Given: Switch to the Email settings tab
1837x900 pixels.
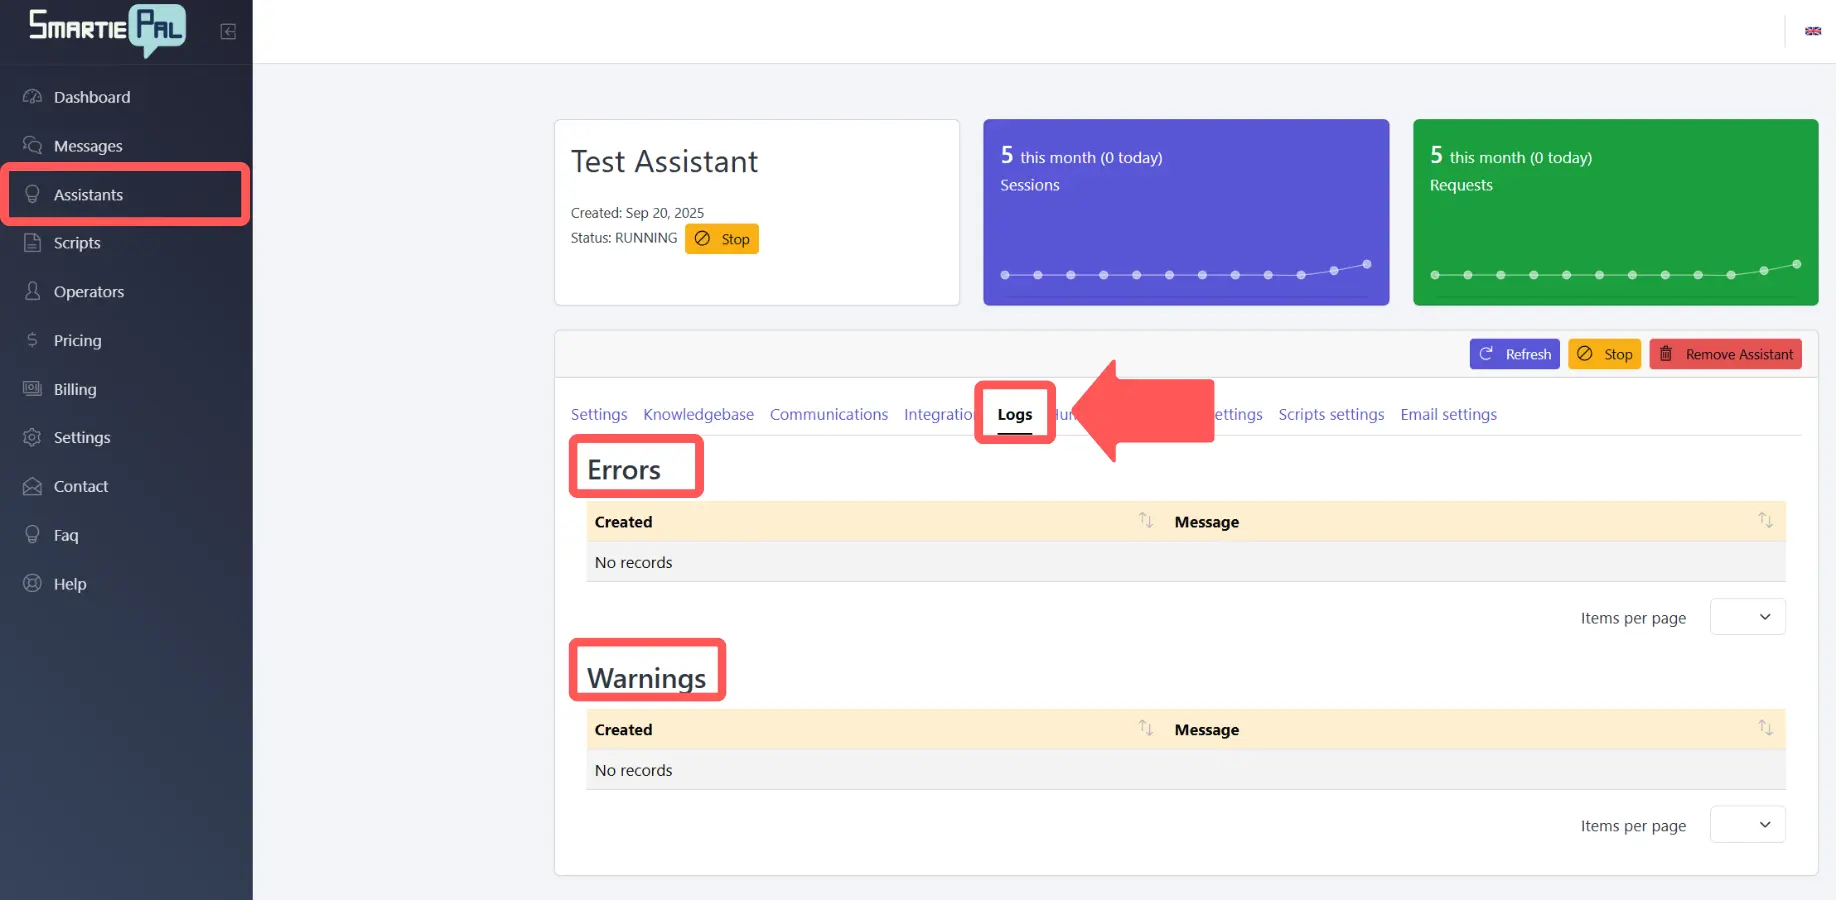Looking at the screenshot, I should [1448, 414].
